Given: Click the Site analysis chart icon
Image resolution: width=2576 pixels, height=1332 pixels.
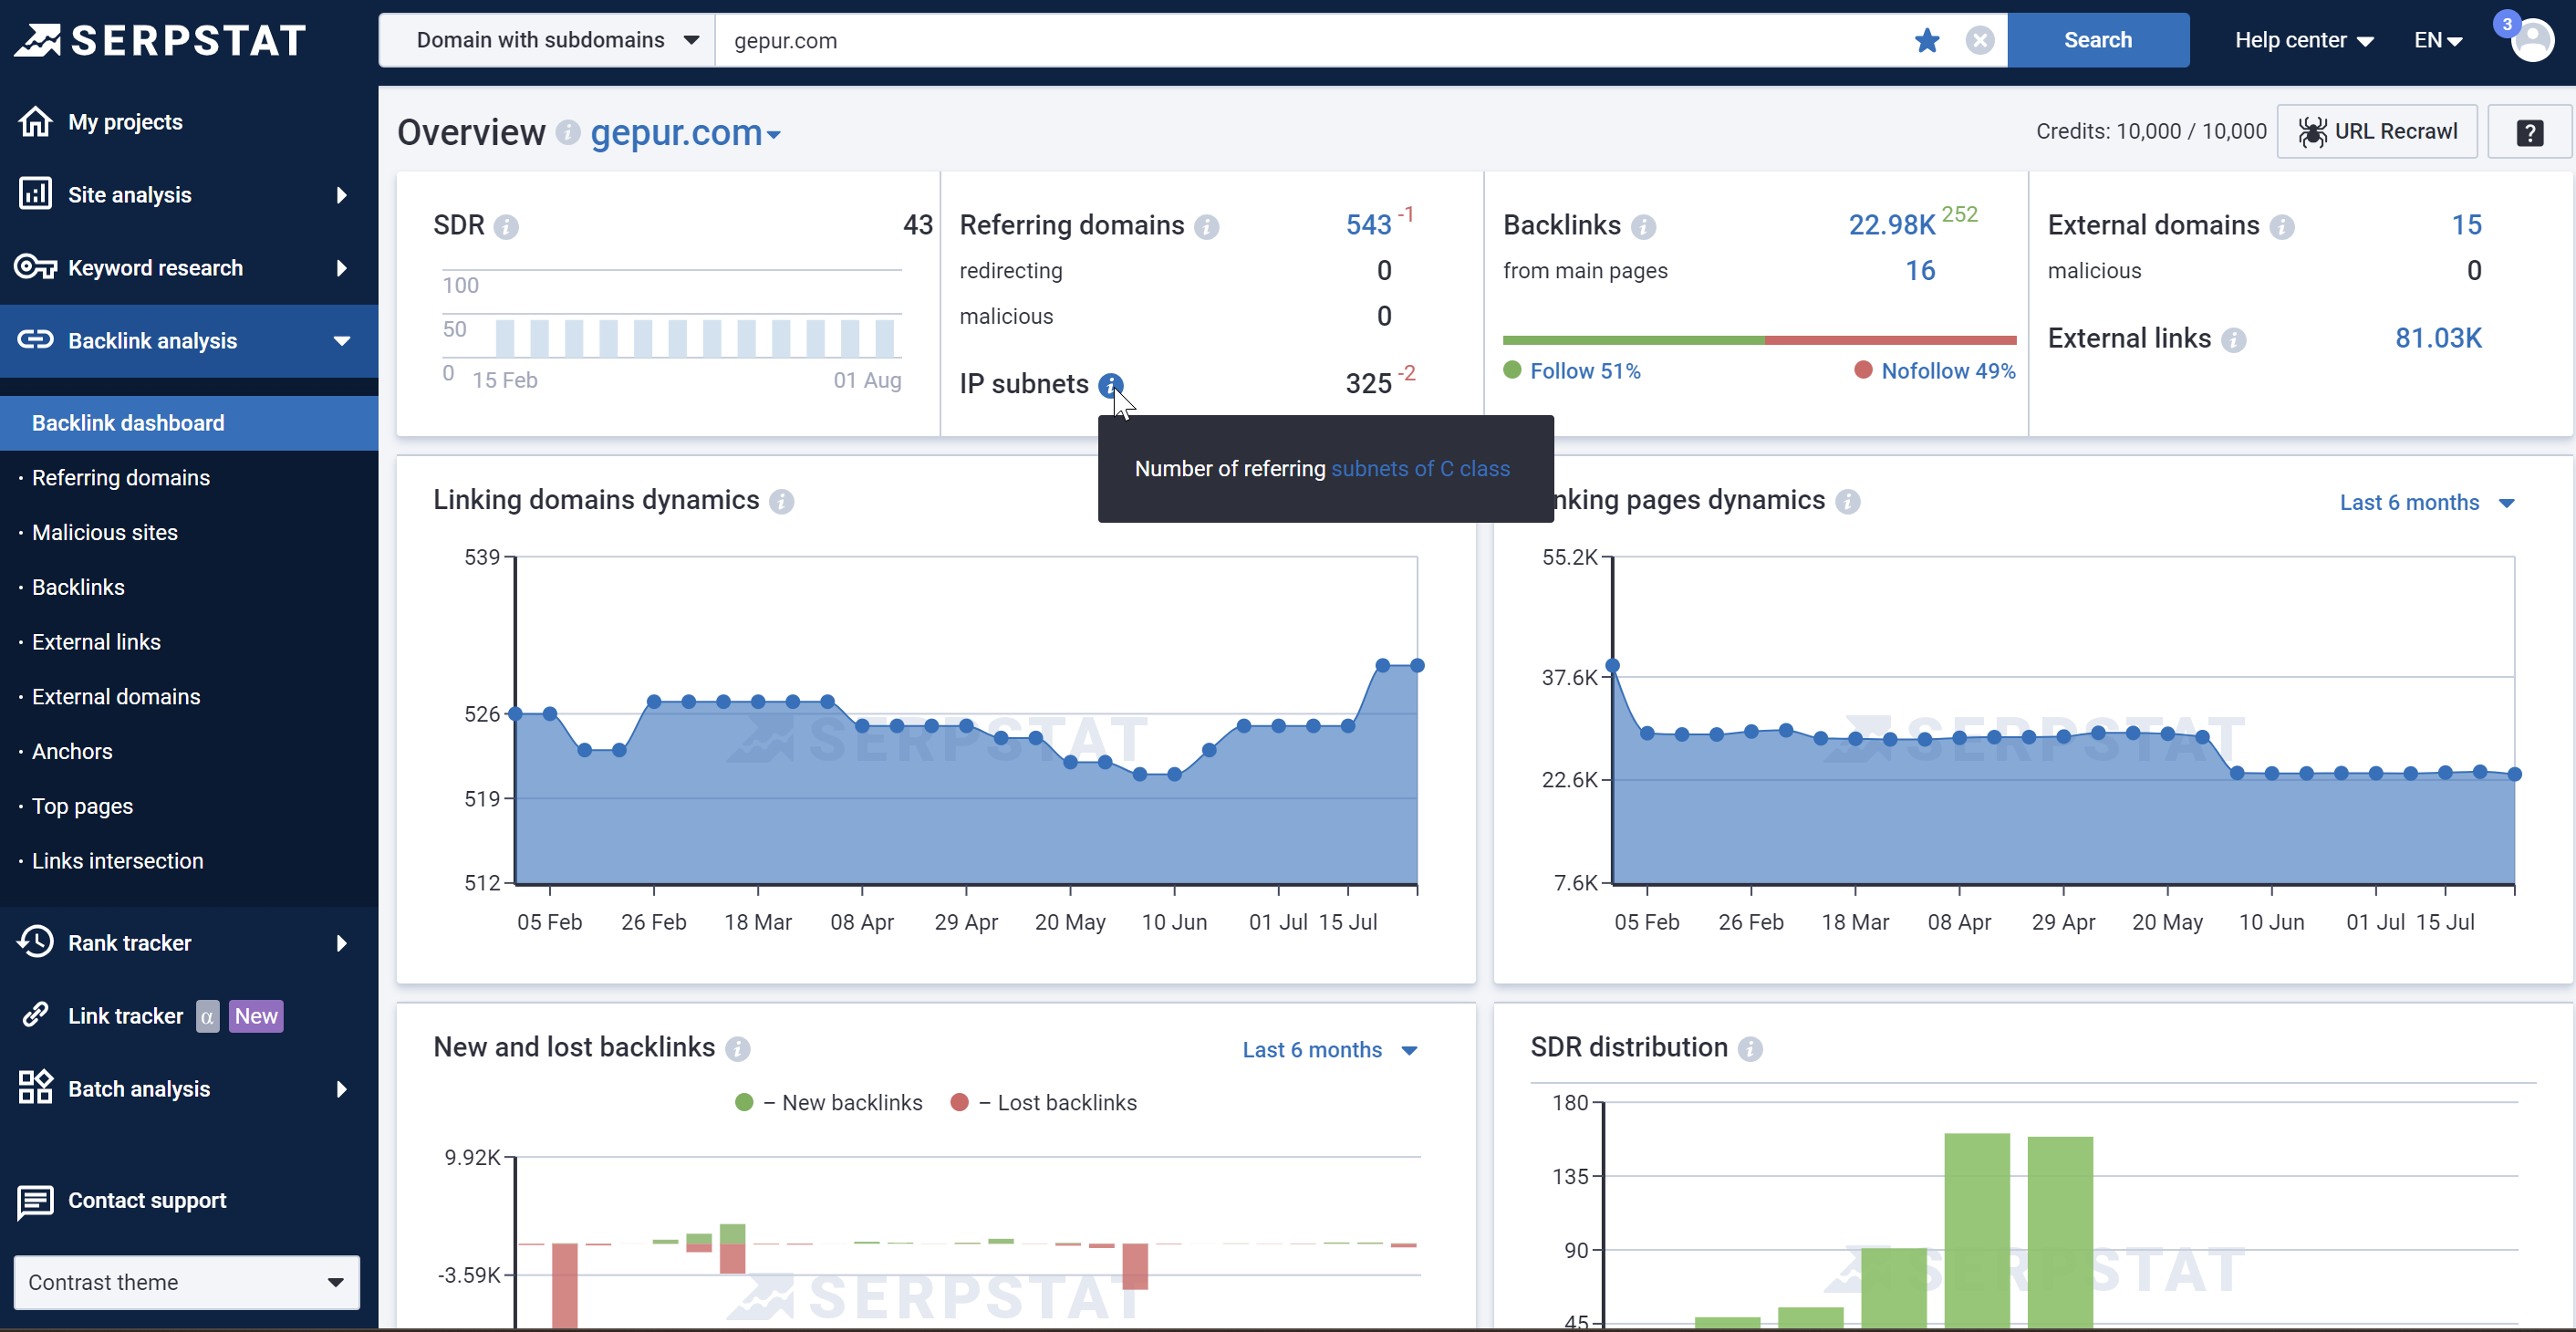Looking at the screenshot, I should 35,194.
